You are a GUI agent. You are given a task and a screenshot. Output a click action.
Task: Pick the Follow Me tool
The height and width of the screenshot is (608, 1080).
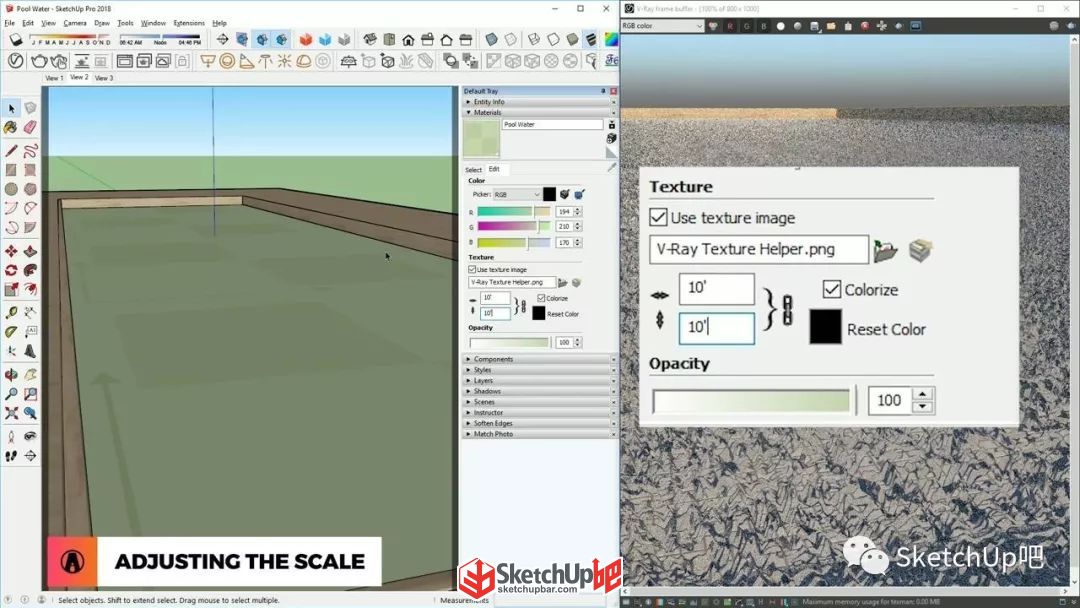30,271
